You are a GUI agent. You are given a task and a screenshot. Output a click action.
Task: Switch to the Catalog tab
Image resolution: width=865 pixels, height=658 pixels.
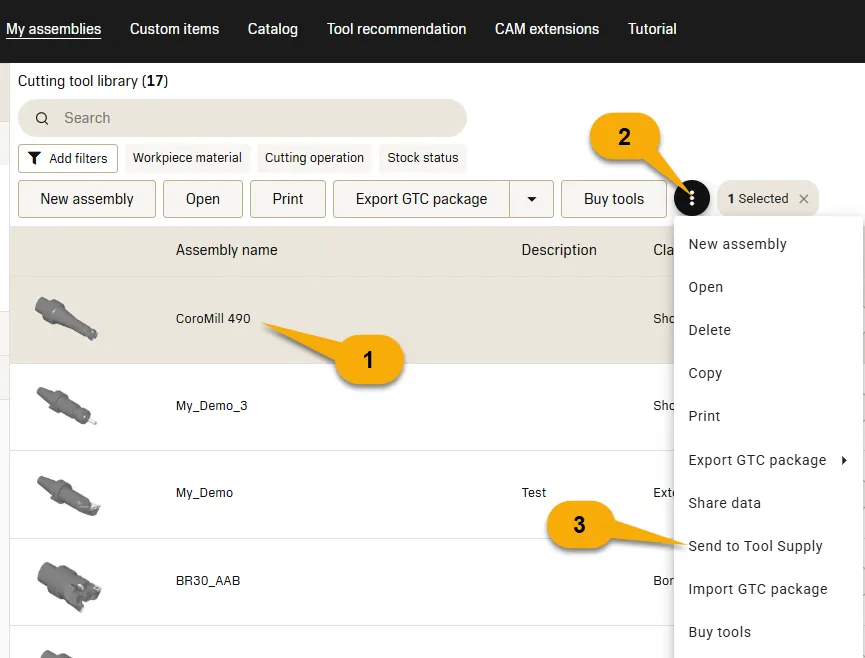273,29
